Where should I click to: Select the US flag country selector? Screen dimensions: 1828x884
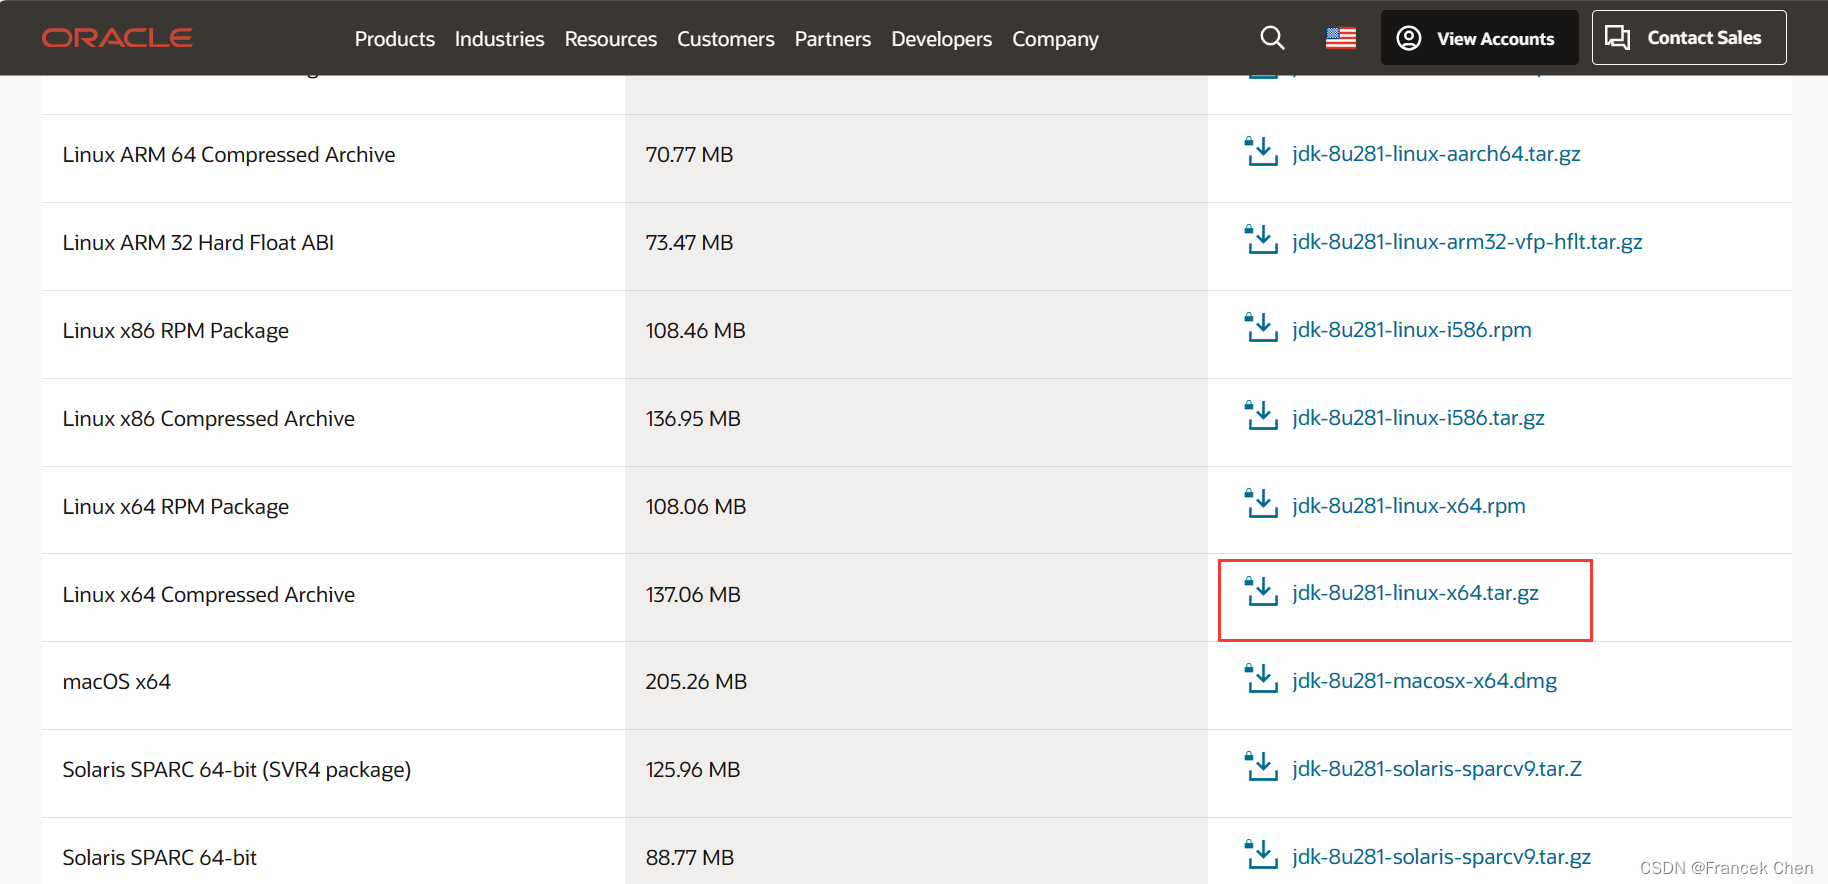1341,38
